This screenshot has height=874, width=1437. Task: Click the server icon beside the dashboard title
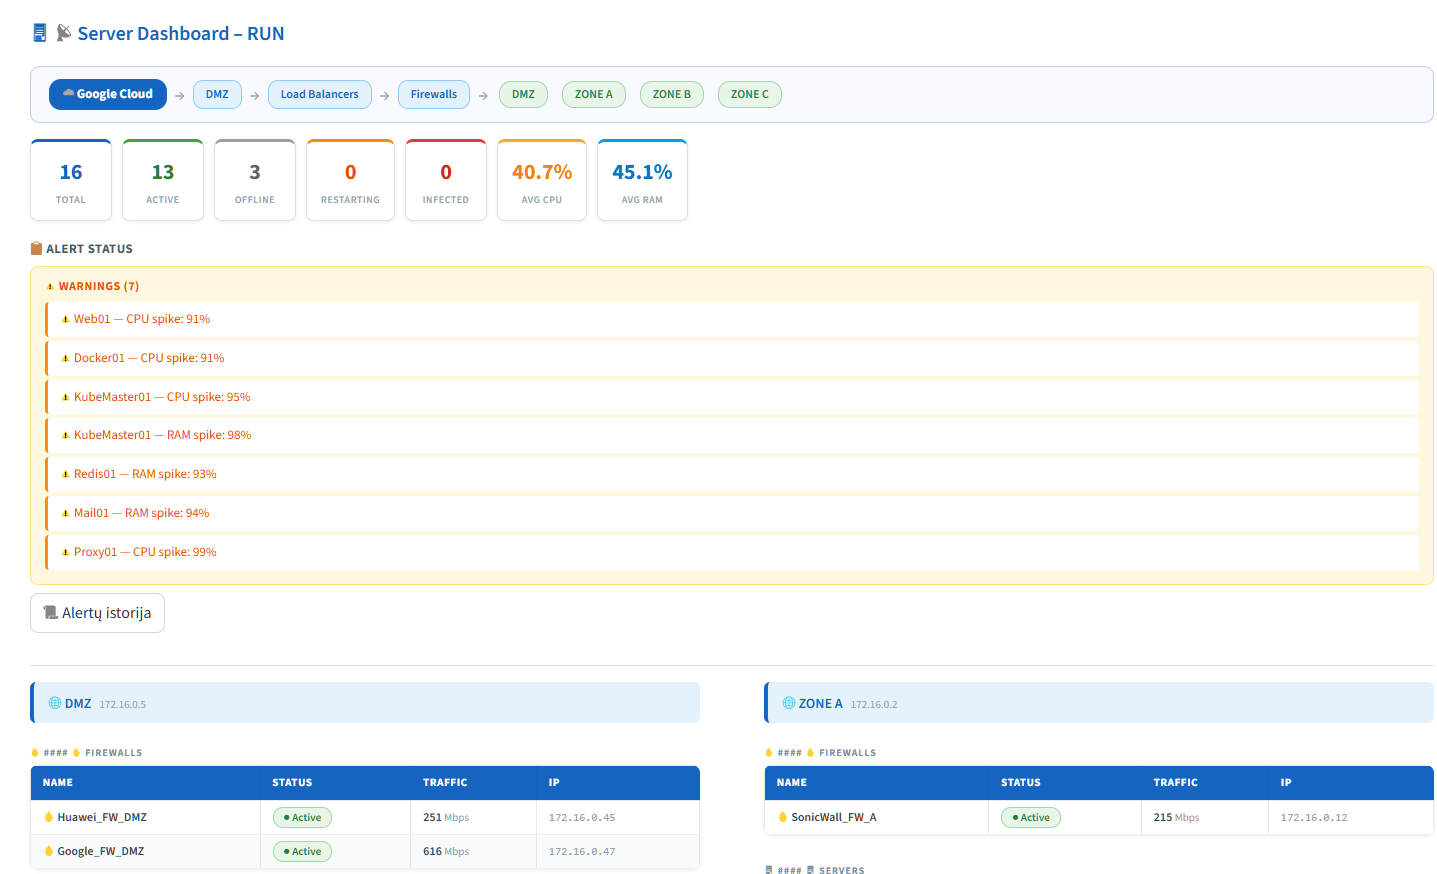[x=40, y=33]
